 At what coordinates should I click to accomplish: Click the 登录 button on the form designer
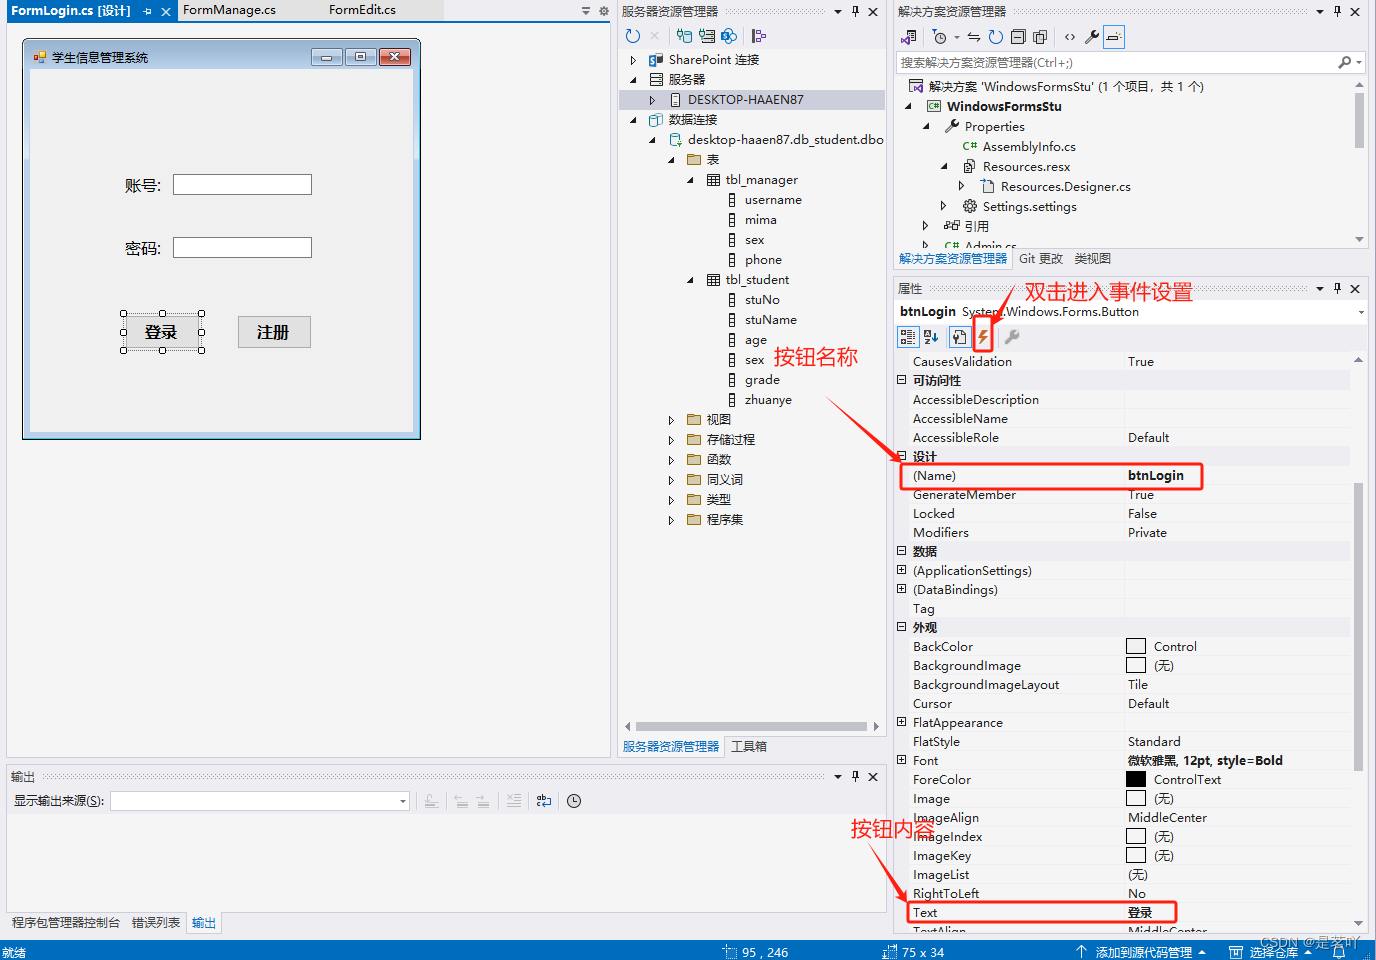[x=160, y=331]
